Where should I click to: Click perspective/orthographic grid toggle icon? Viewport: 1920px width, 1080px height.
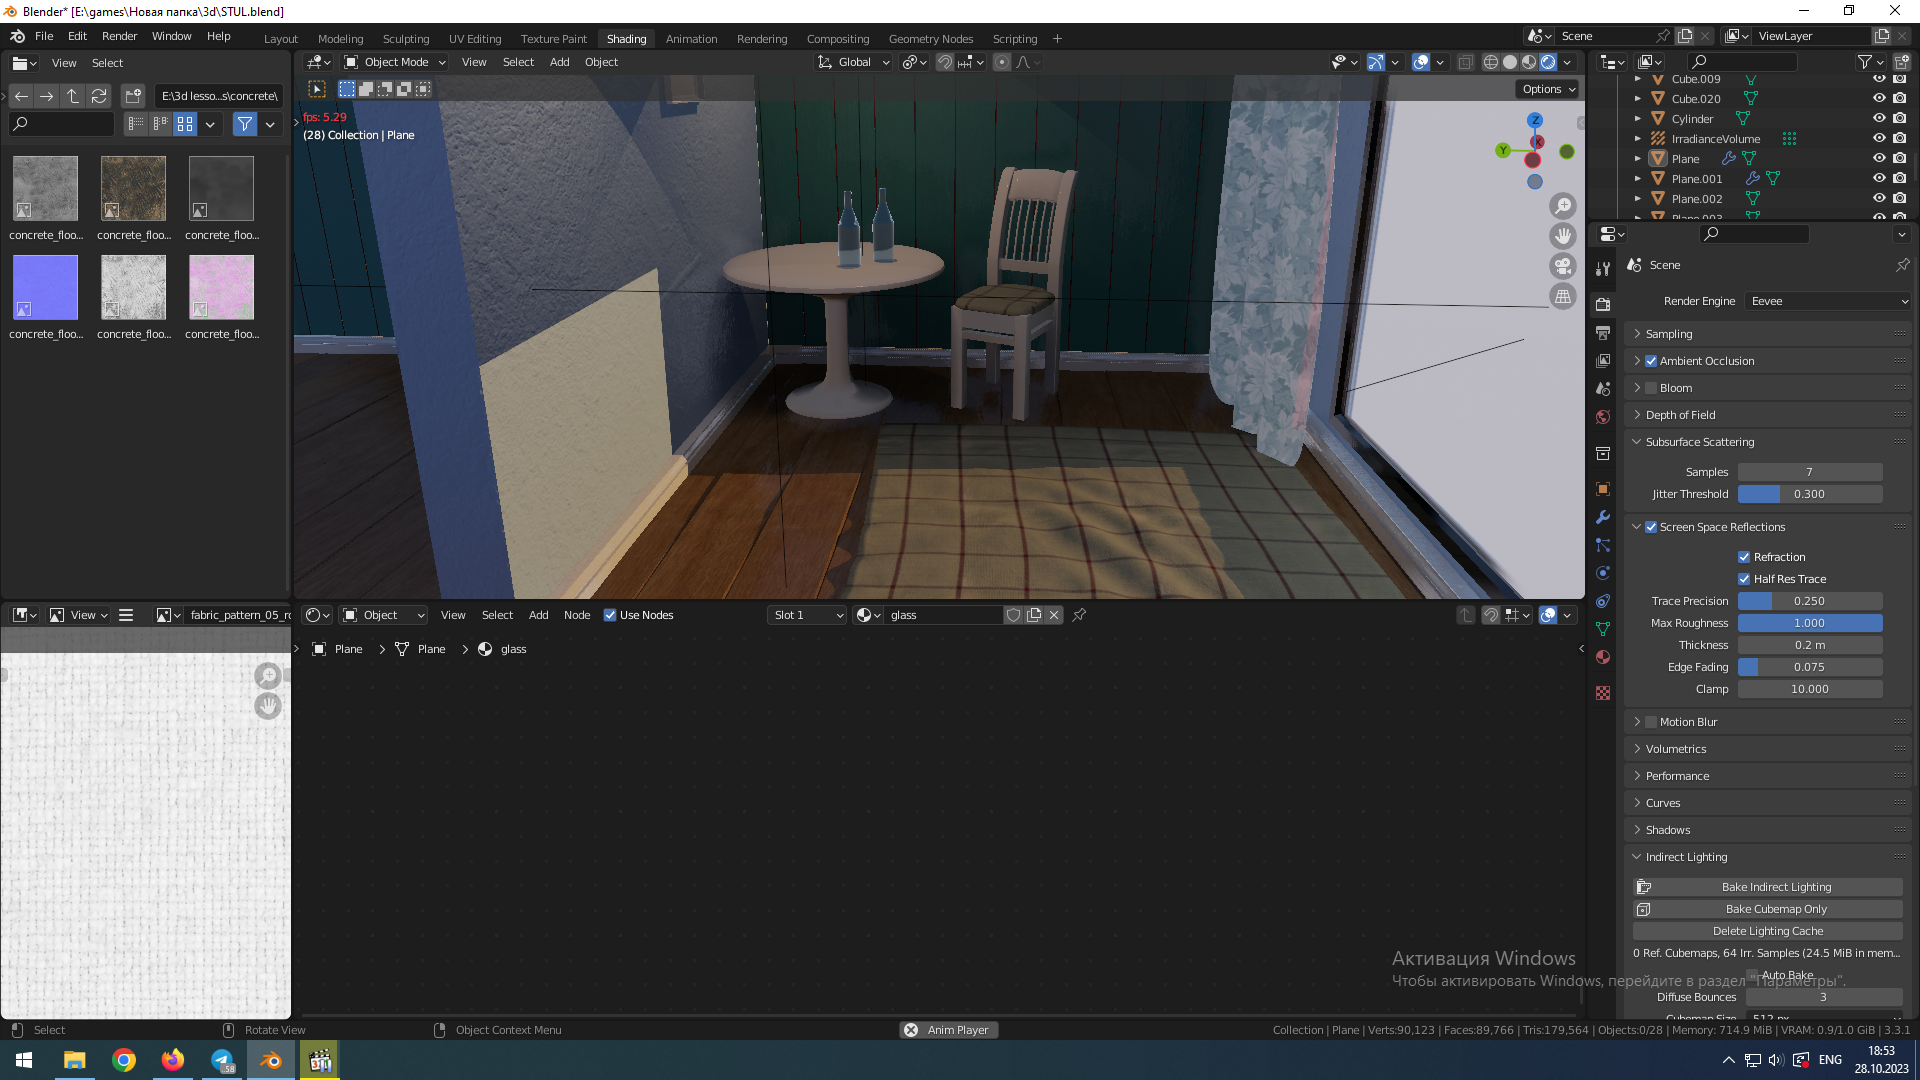[1562, 297]
